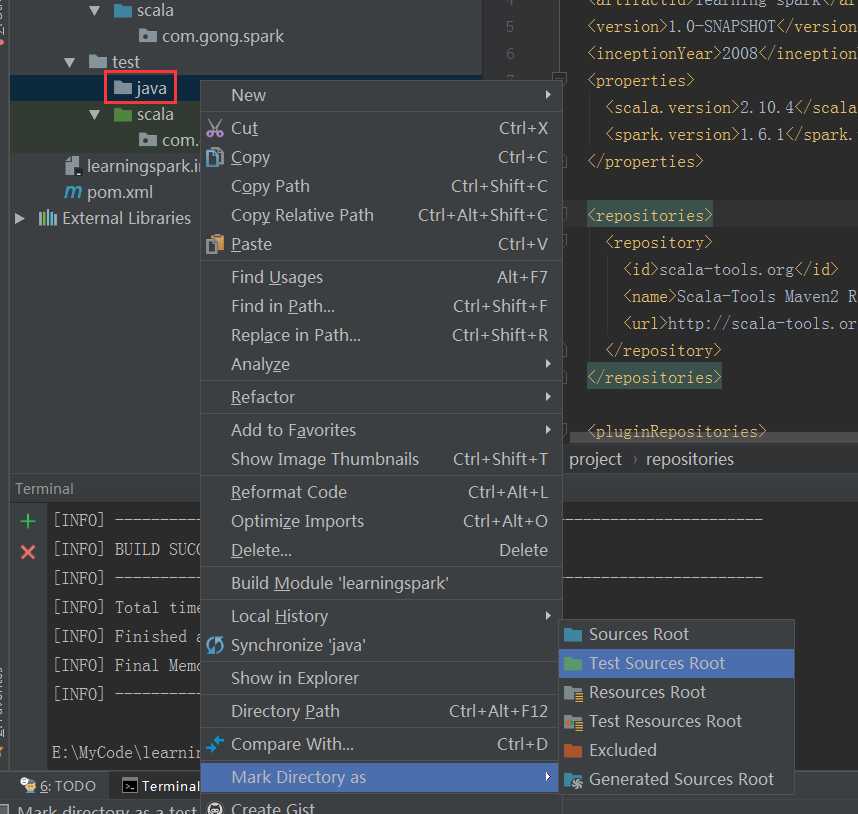Screen dimensions: 858x814
Task: Click the Compare With arrows icon
Action: 215,743
